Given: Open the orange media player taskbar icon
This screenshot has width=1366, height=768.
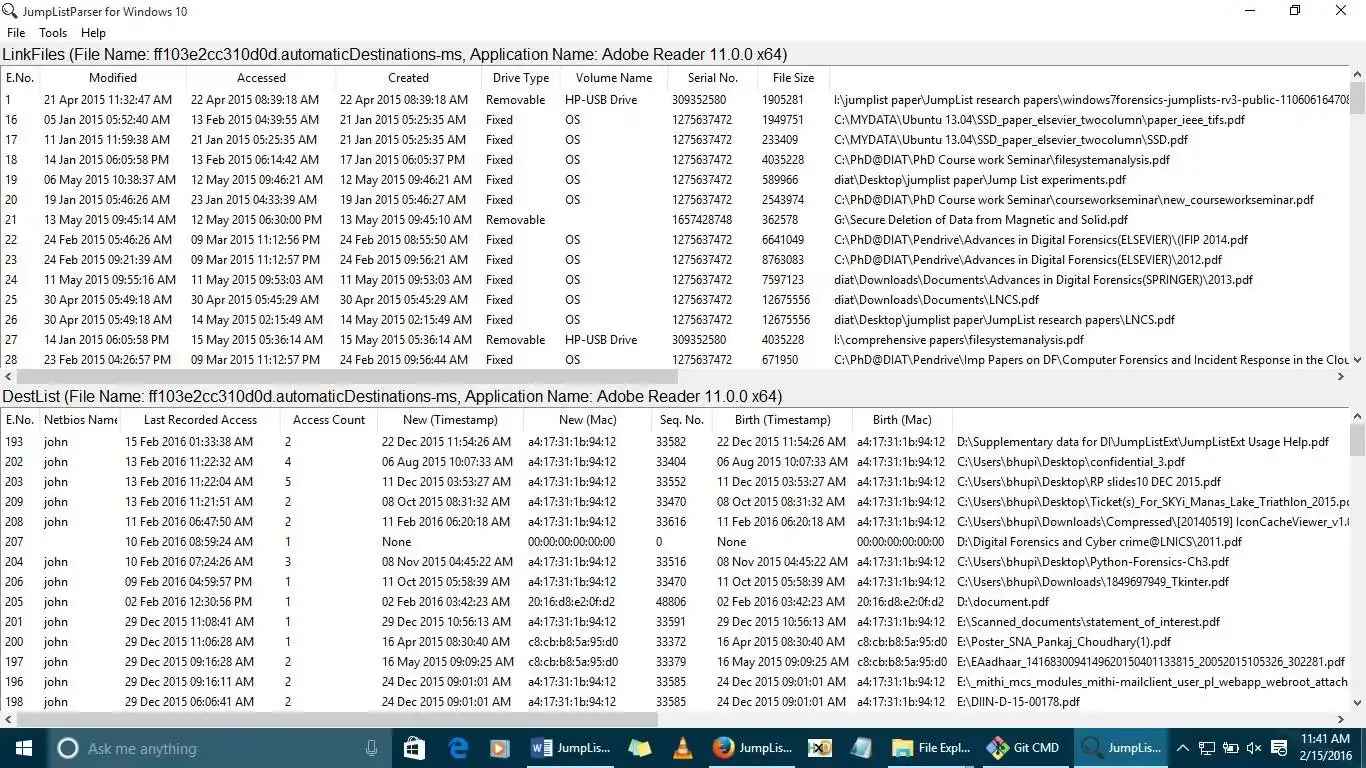Looking at the screenshot, I should (x=500, y=748).
